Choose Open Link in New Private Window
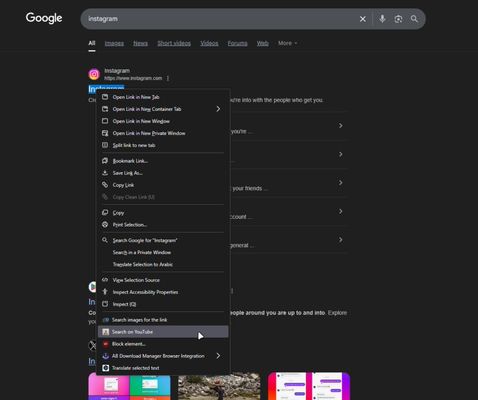This screenshot has width=478, height=400. tap(163, 133)
